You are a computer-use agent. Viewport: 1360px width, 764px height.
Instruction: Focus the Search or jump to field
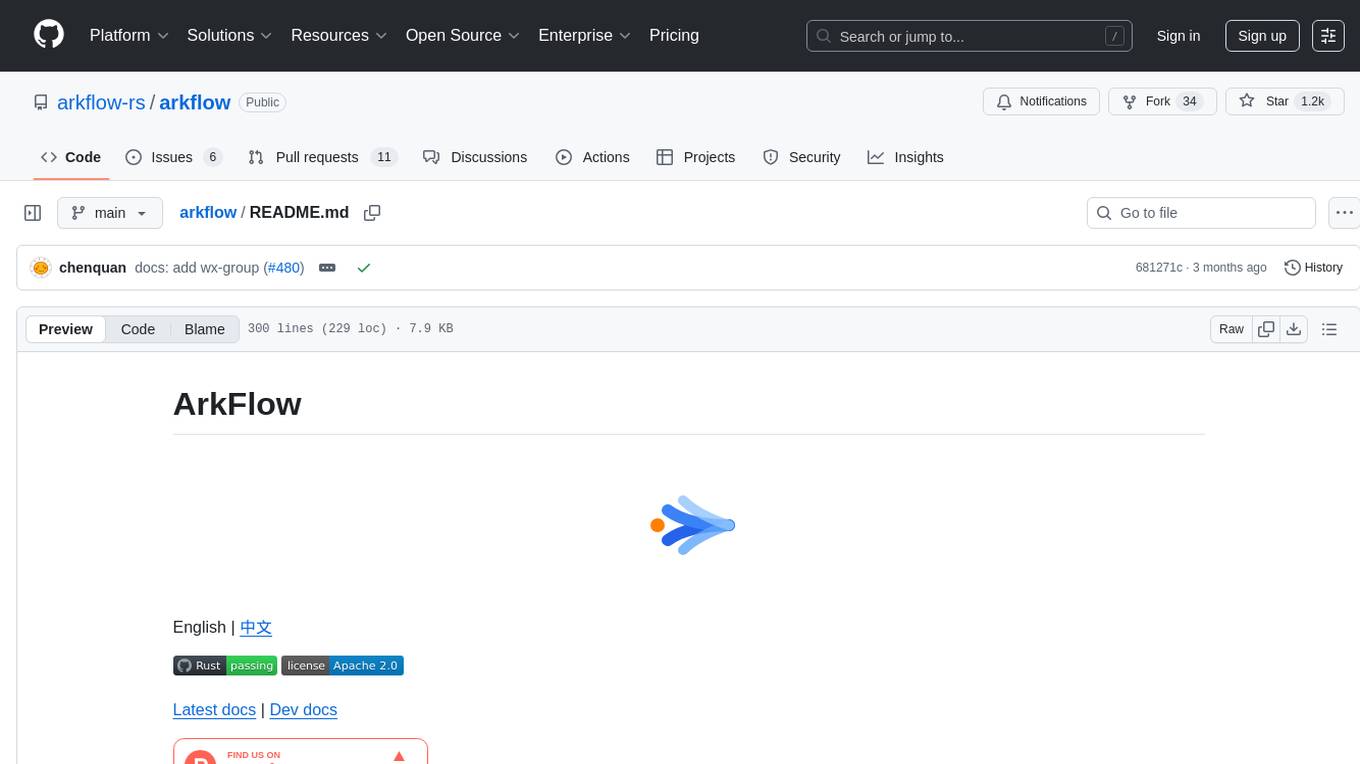pos(969,36)
